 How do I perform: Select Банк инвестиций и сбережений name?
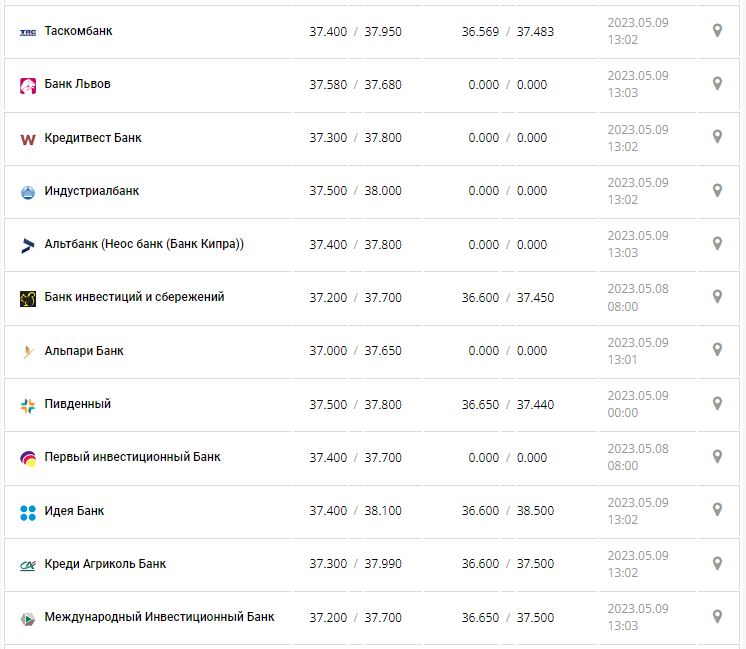click(x=134, y=297)
